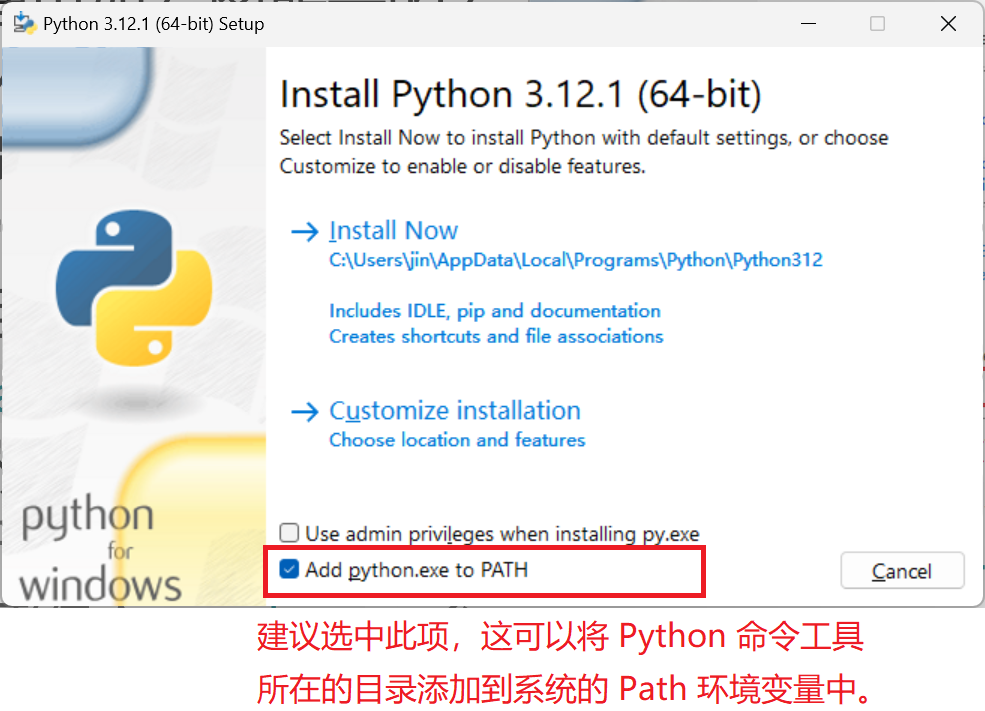The image size is (985, 711).
Task: Click "Use admin privileges when installing py.exe" label
Action: (502, 534)
